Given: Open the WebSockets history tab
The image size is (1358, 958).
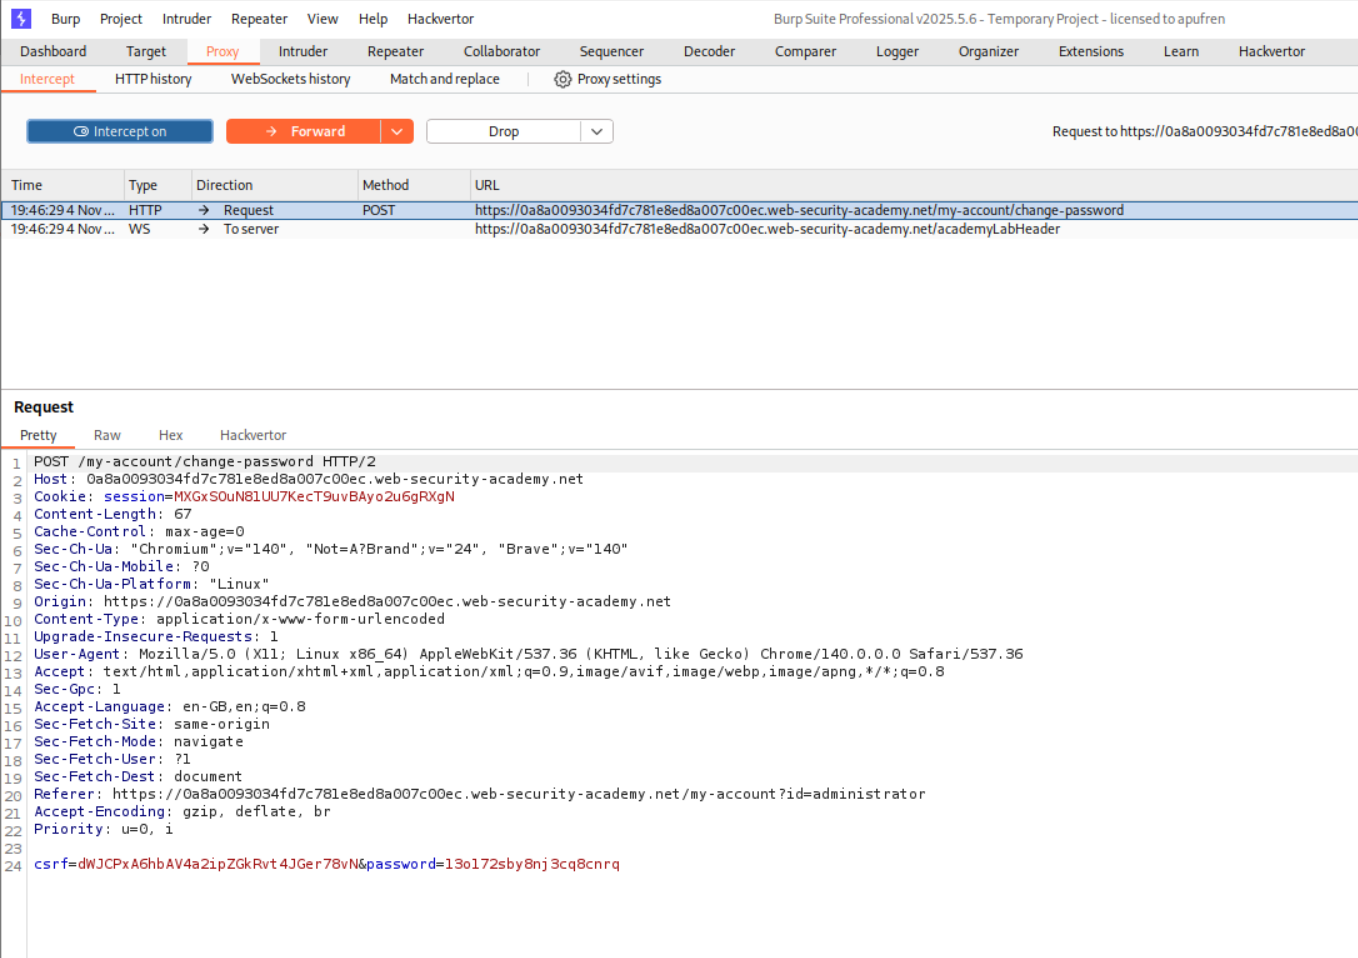Looking at the screenshot, I should pyautogui.click(x=290, y=79).
